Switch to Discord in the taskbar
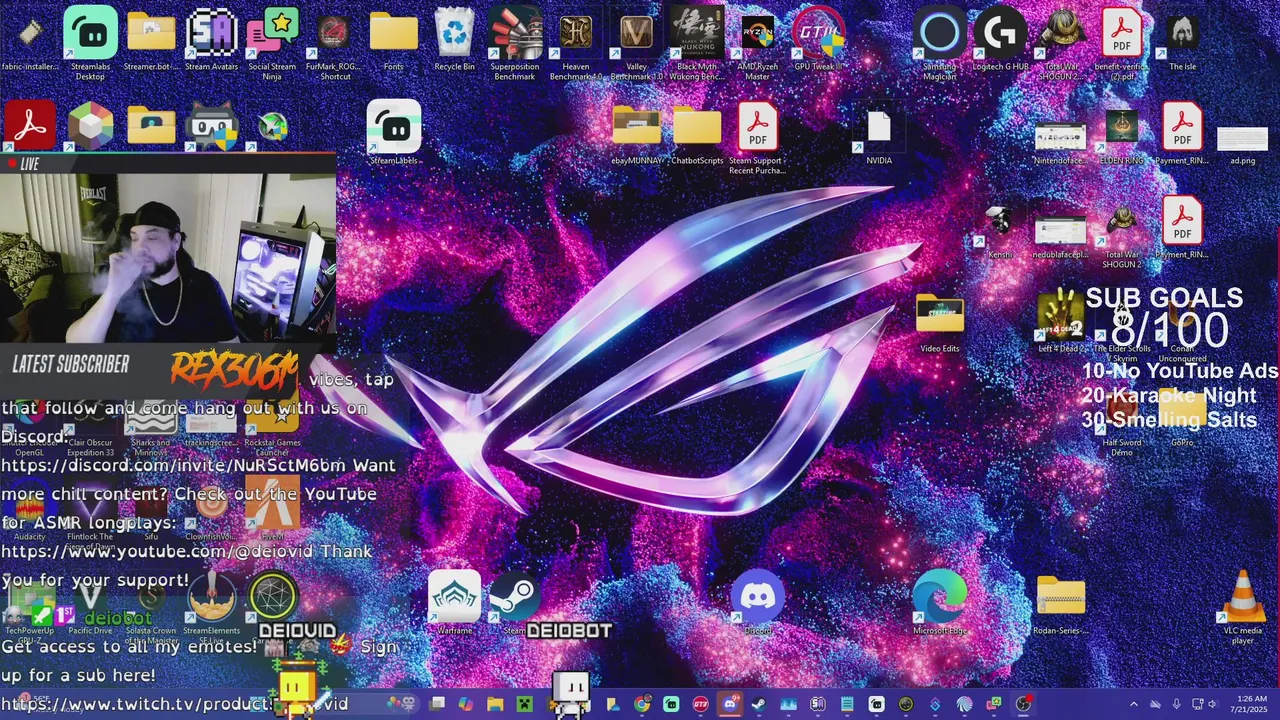1280x720 pixels. [730, 704]
